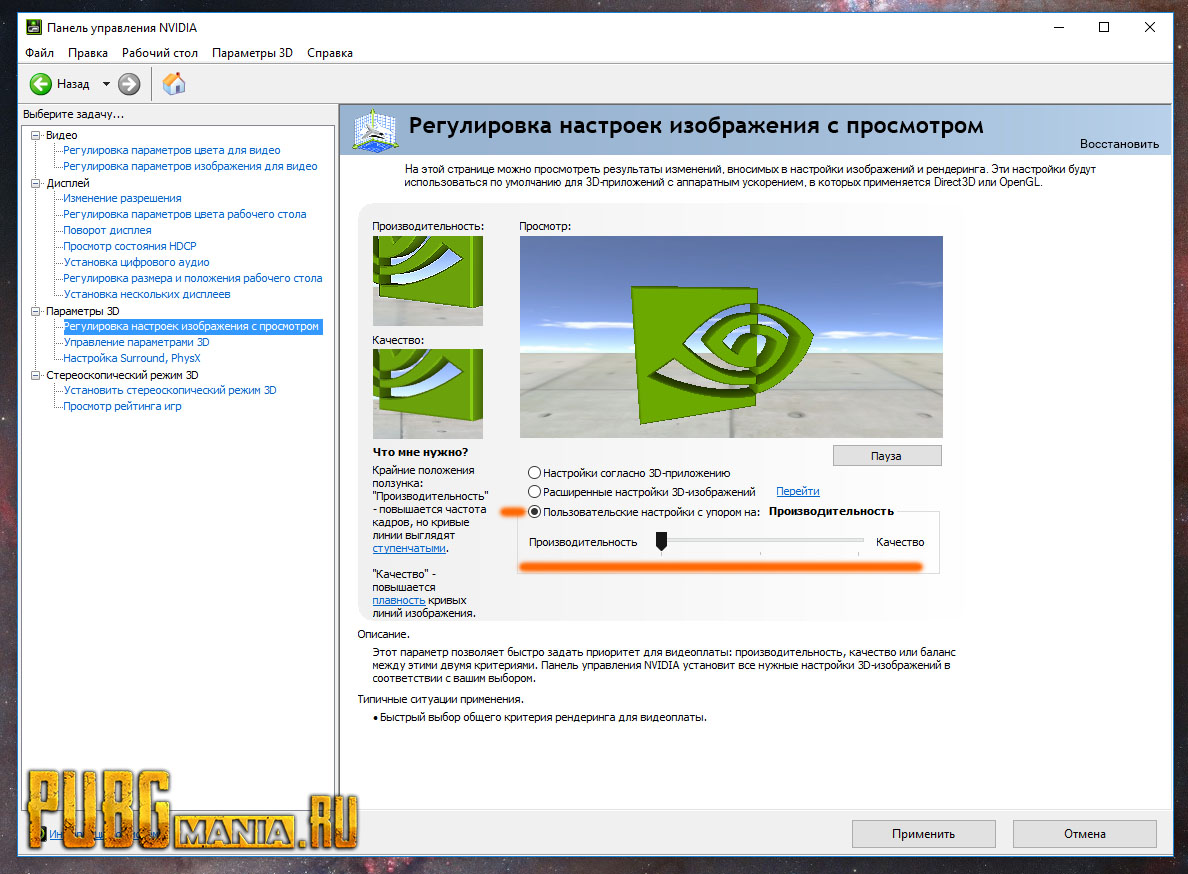Collapse the Видео tree node

(35, 135)
